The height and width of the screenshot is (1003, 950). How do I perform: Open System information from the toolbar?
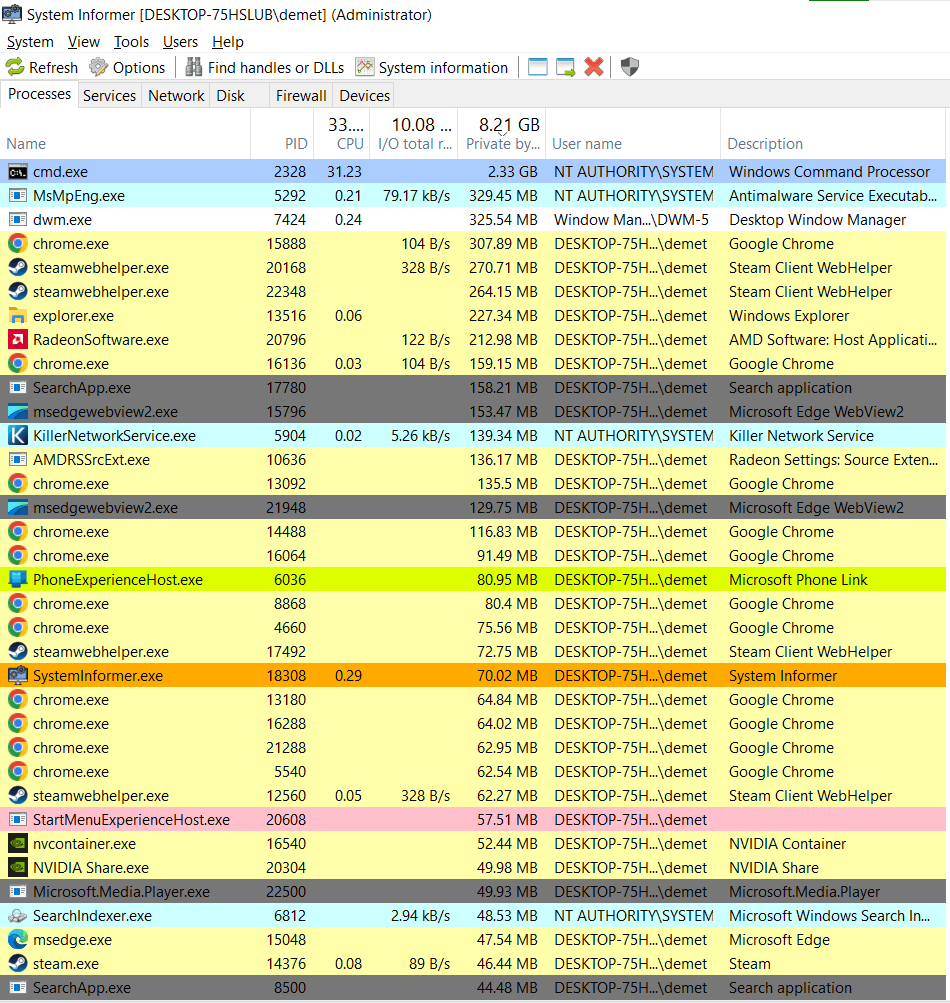[x=362, y=67]
